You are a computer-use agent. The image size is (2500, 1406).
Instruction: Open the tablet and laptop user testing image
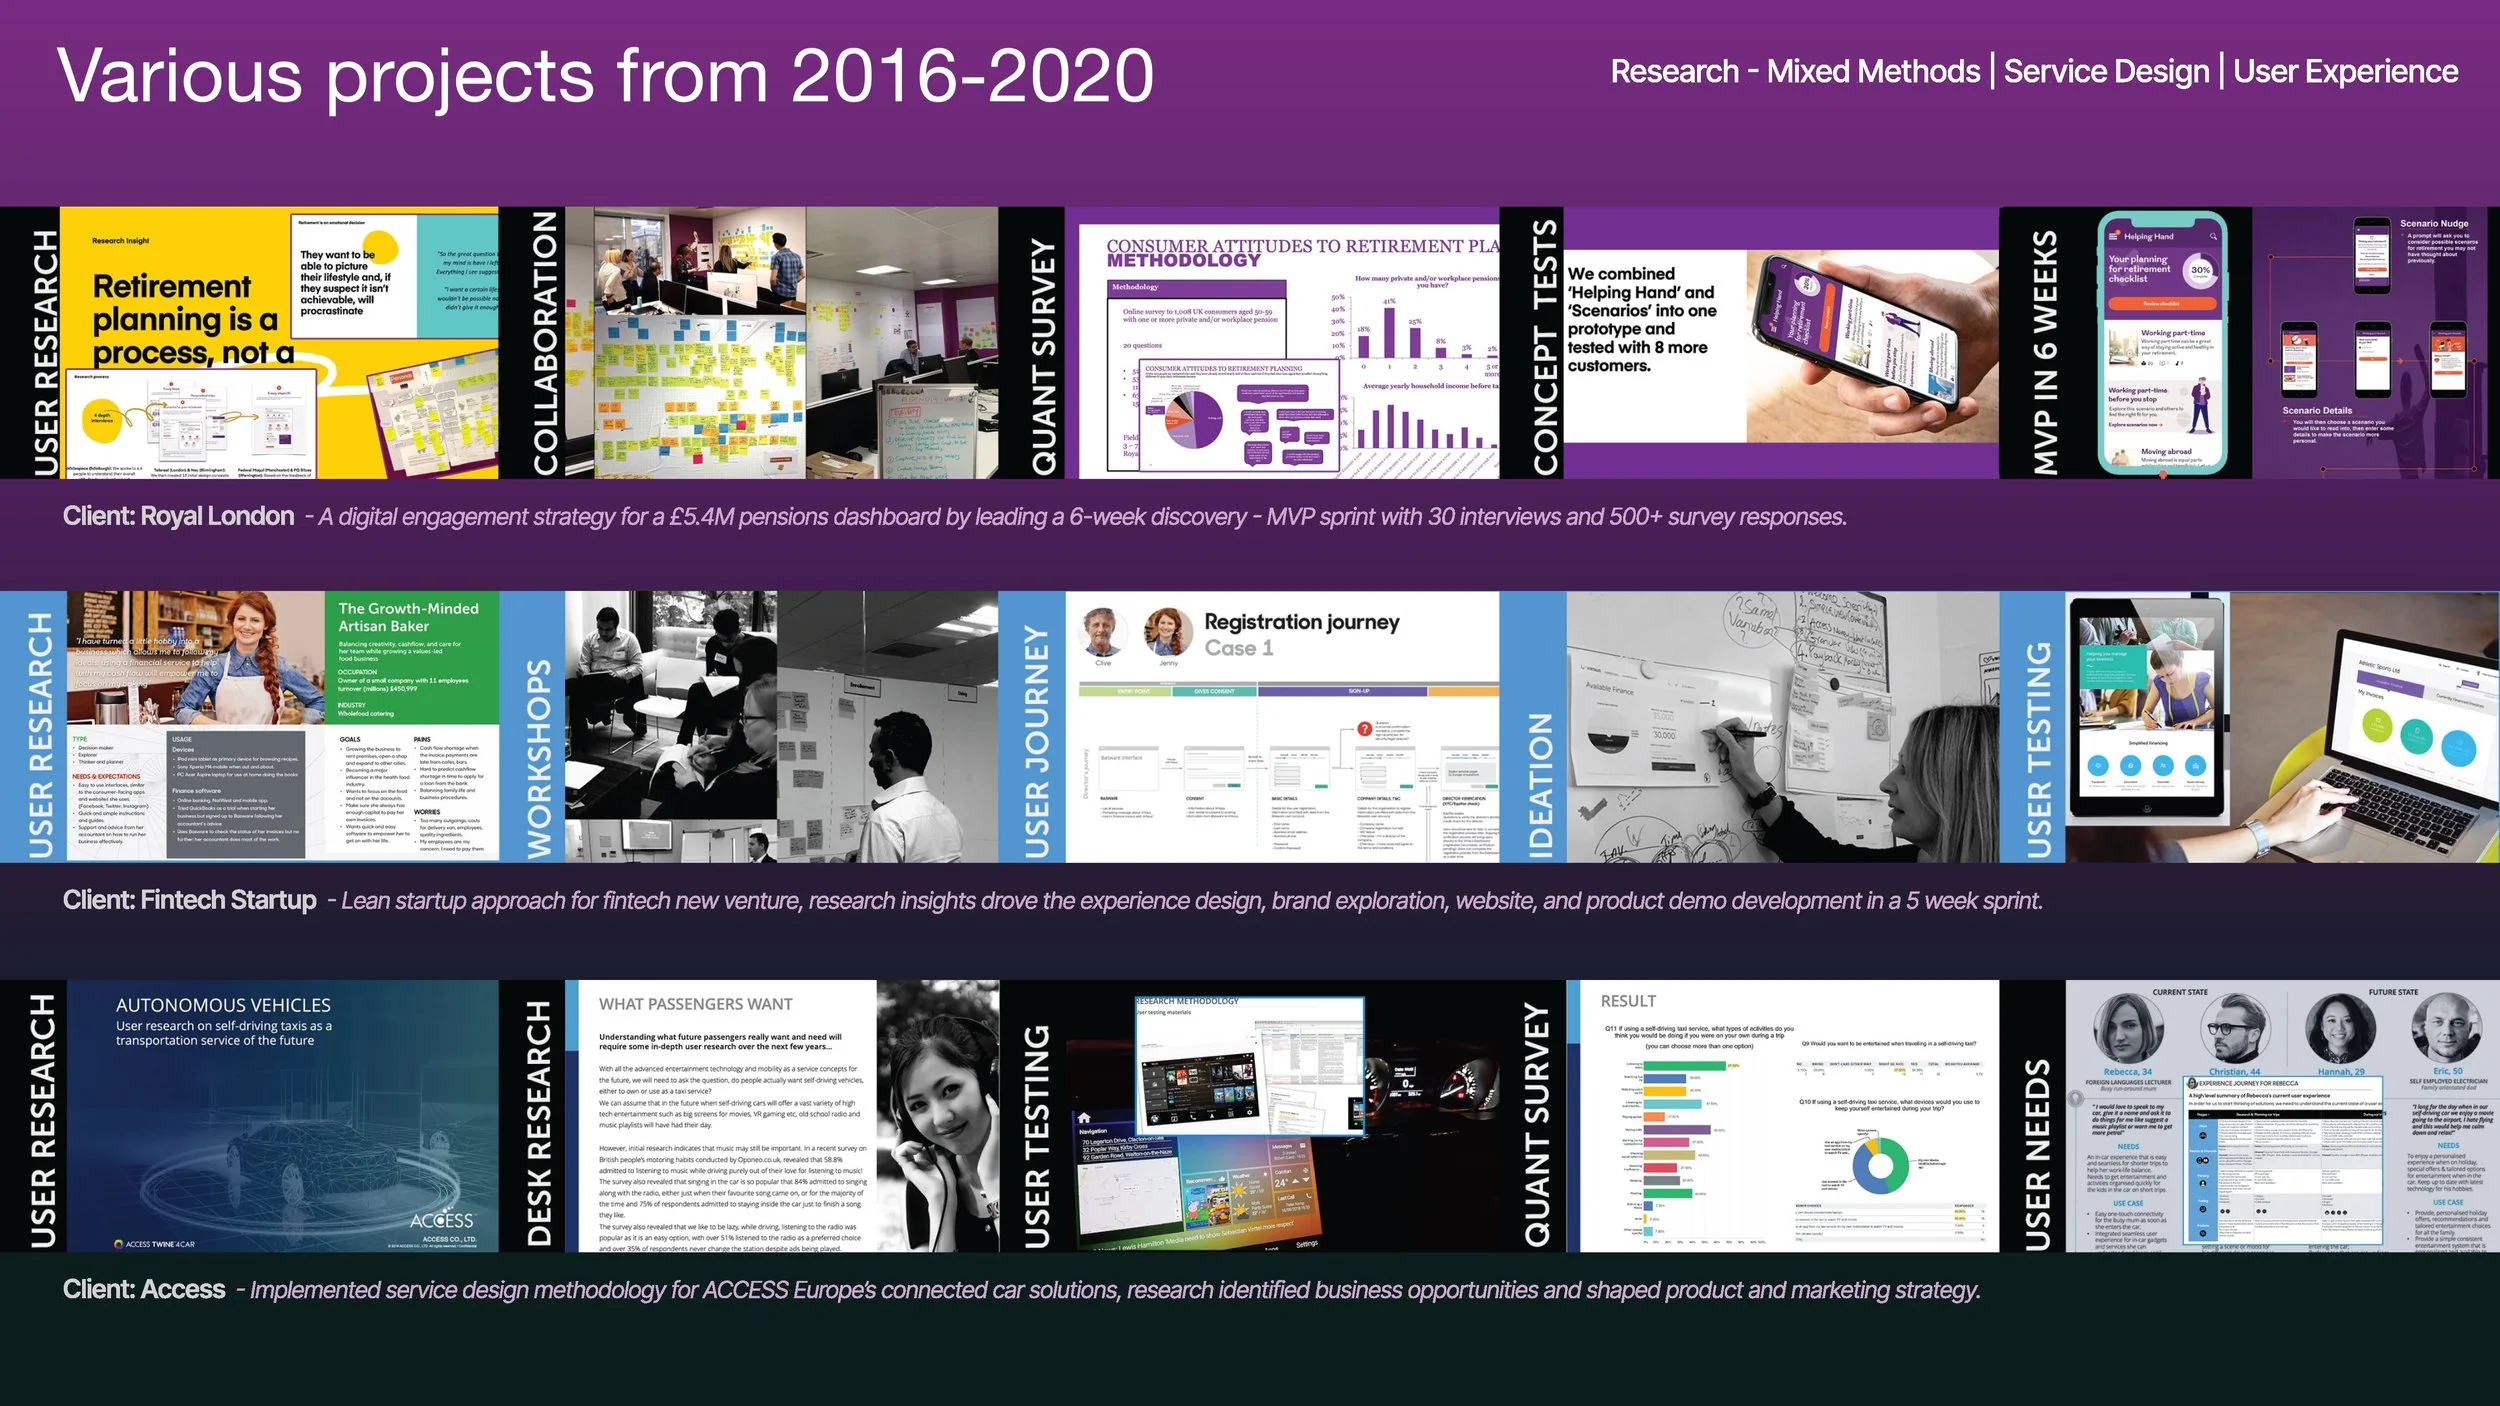(2282, 726)
